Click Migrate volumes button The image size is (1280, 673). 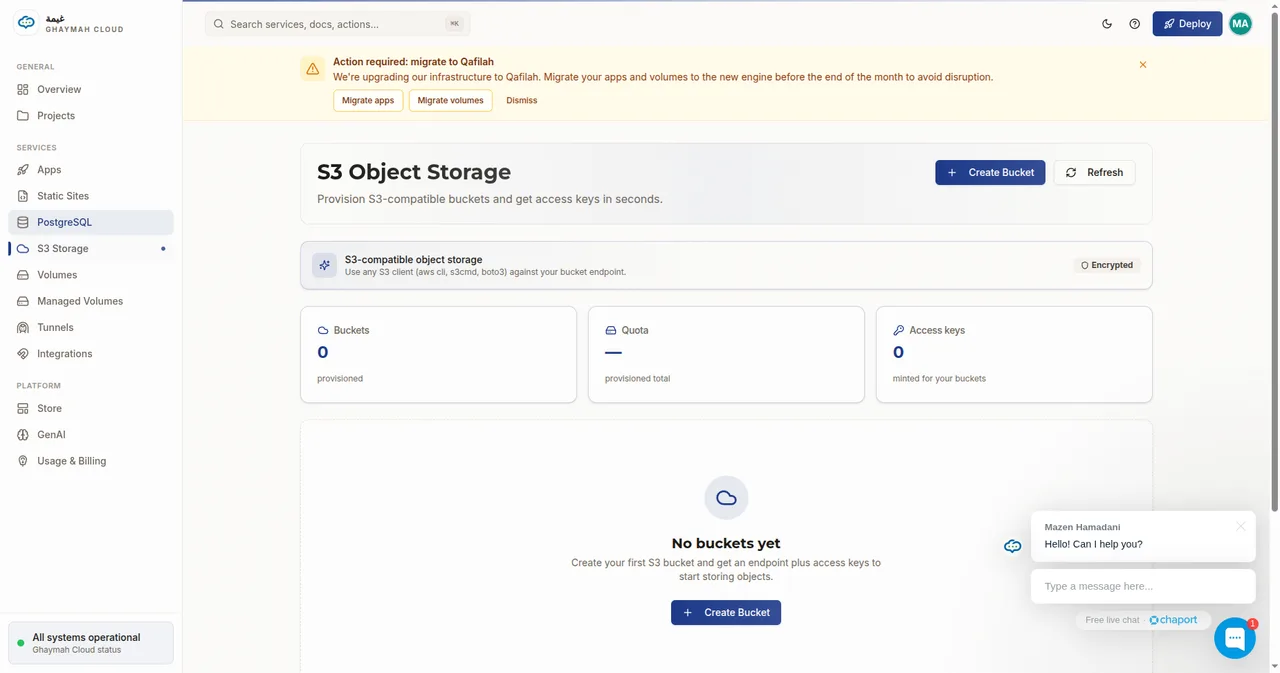450,101
